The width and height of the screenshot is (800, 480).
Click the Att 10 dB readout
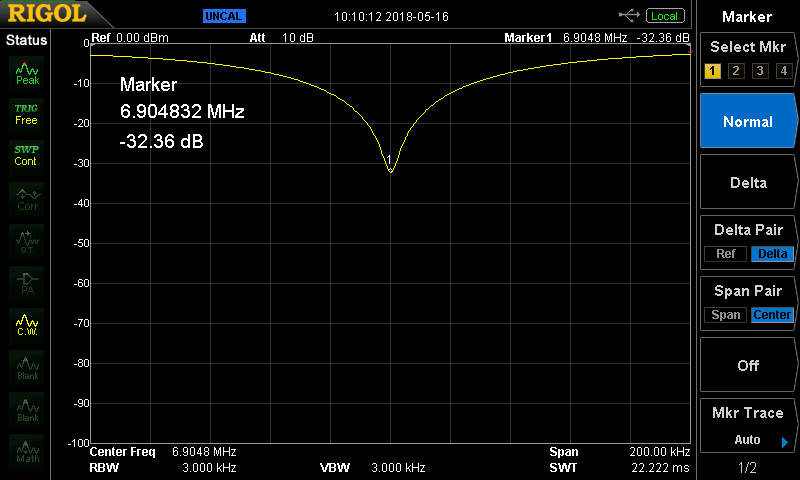pos(281,38)
